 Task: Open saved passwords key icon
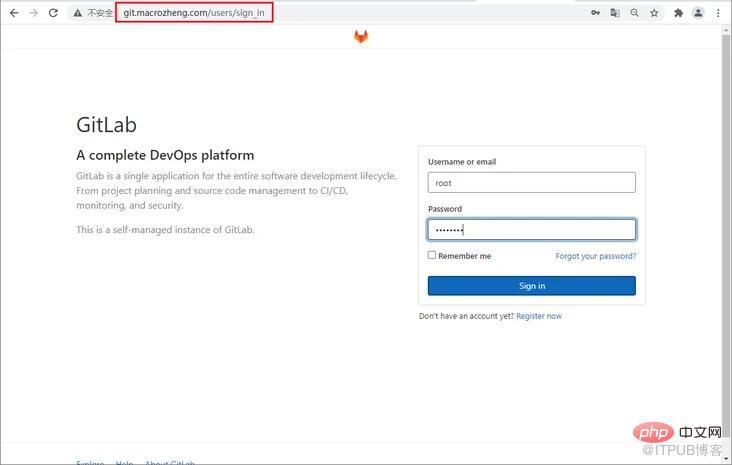(595, 13)
